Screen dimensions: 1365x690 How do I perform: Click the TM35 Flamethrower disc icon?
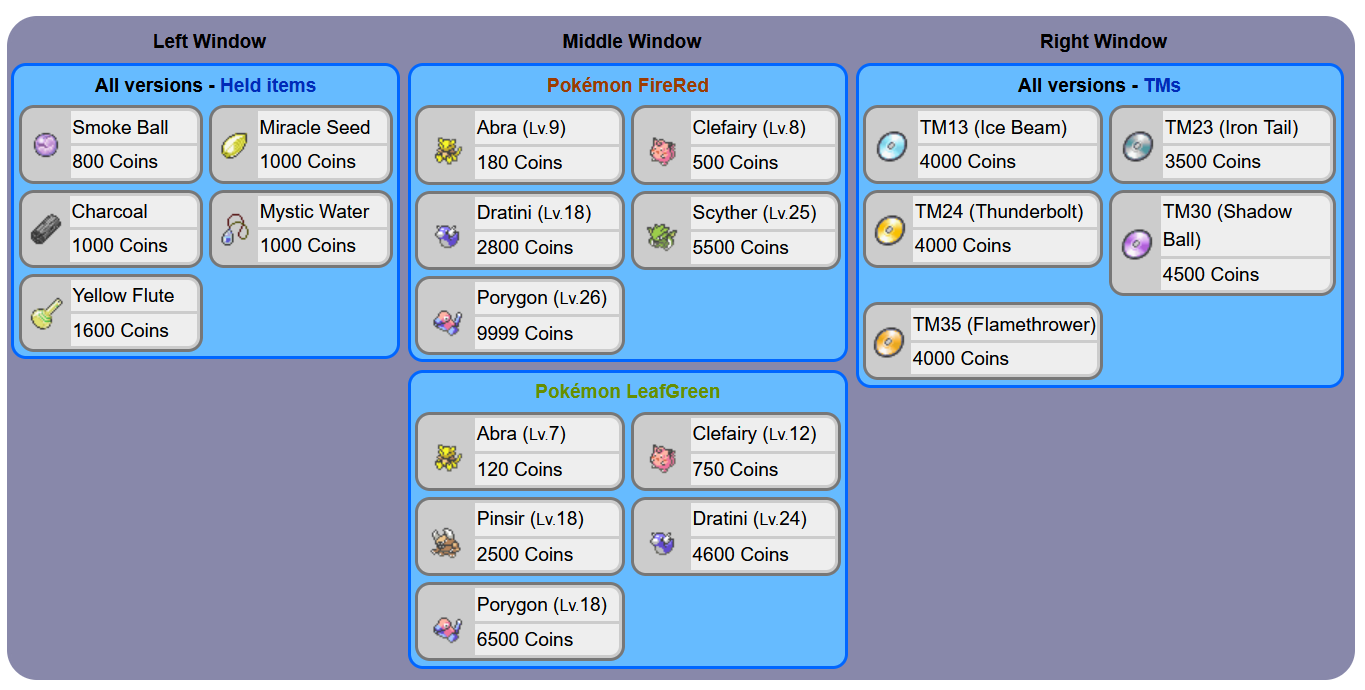[x=889, y=342]
